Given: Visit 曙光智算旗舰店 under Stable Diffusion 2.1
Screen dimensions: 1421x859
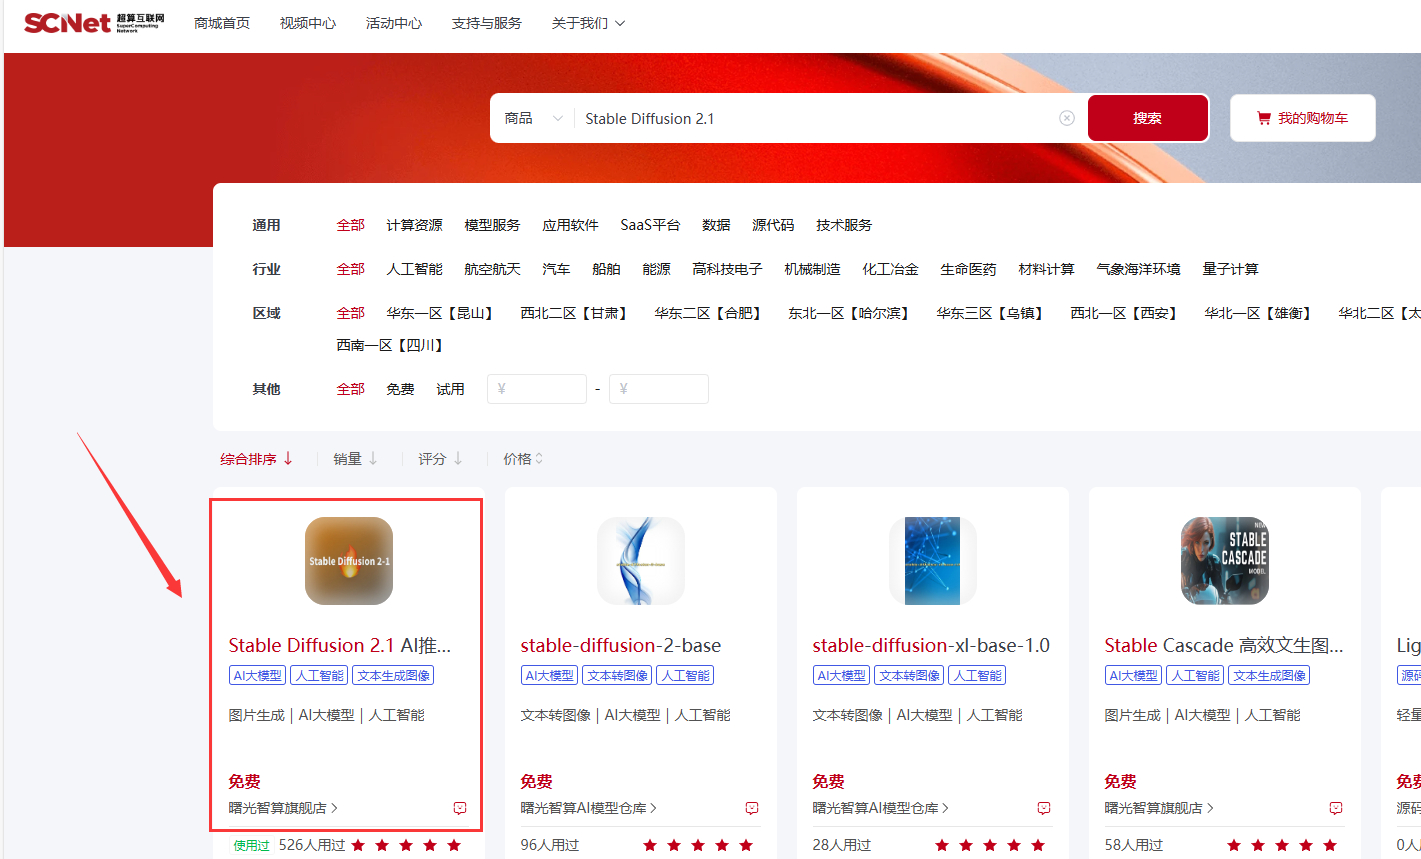Looking at the screenshot, I should tap(283, 808).
